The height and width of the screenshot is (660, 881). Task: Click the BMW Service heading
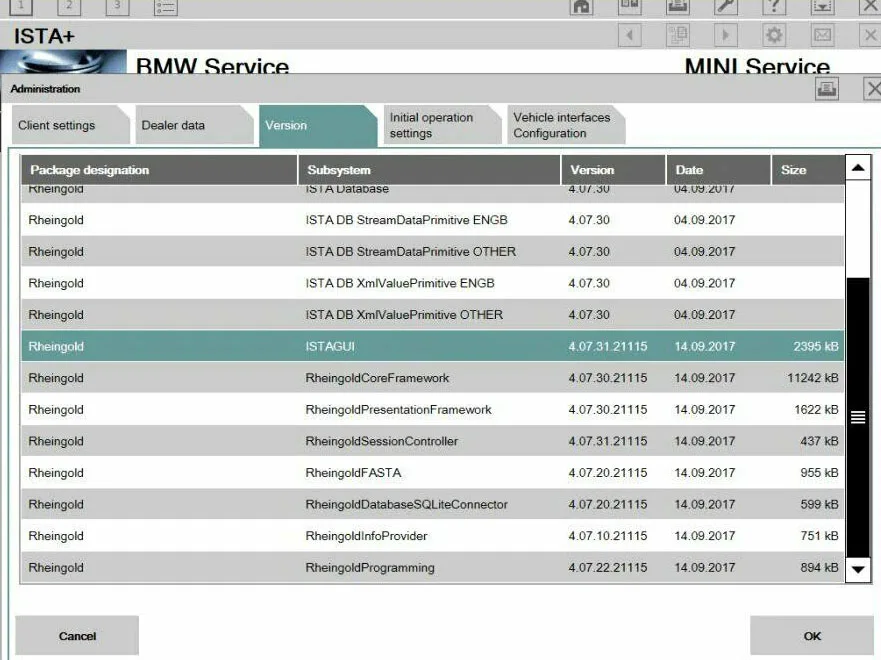click(x=212, y=65)
